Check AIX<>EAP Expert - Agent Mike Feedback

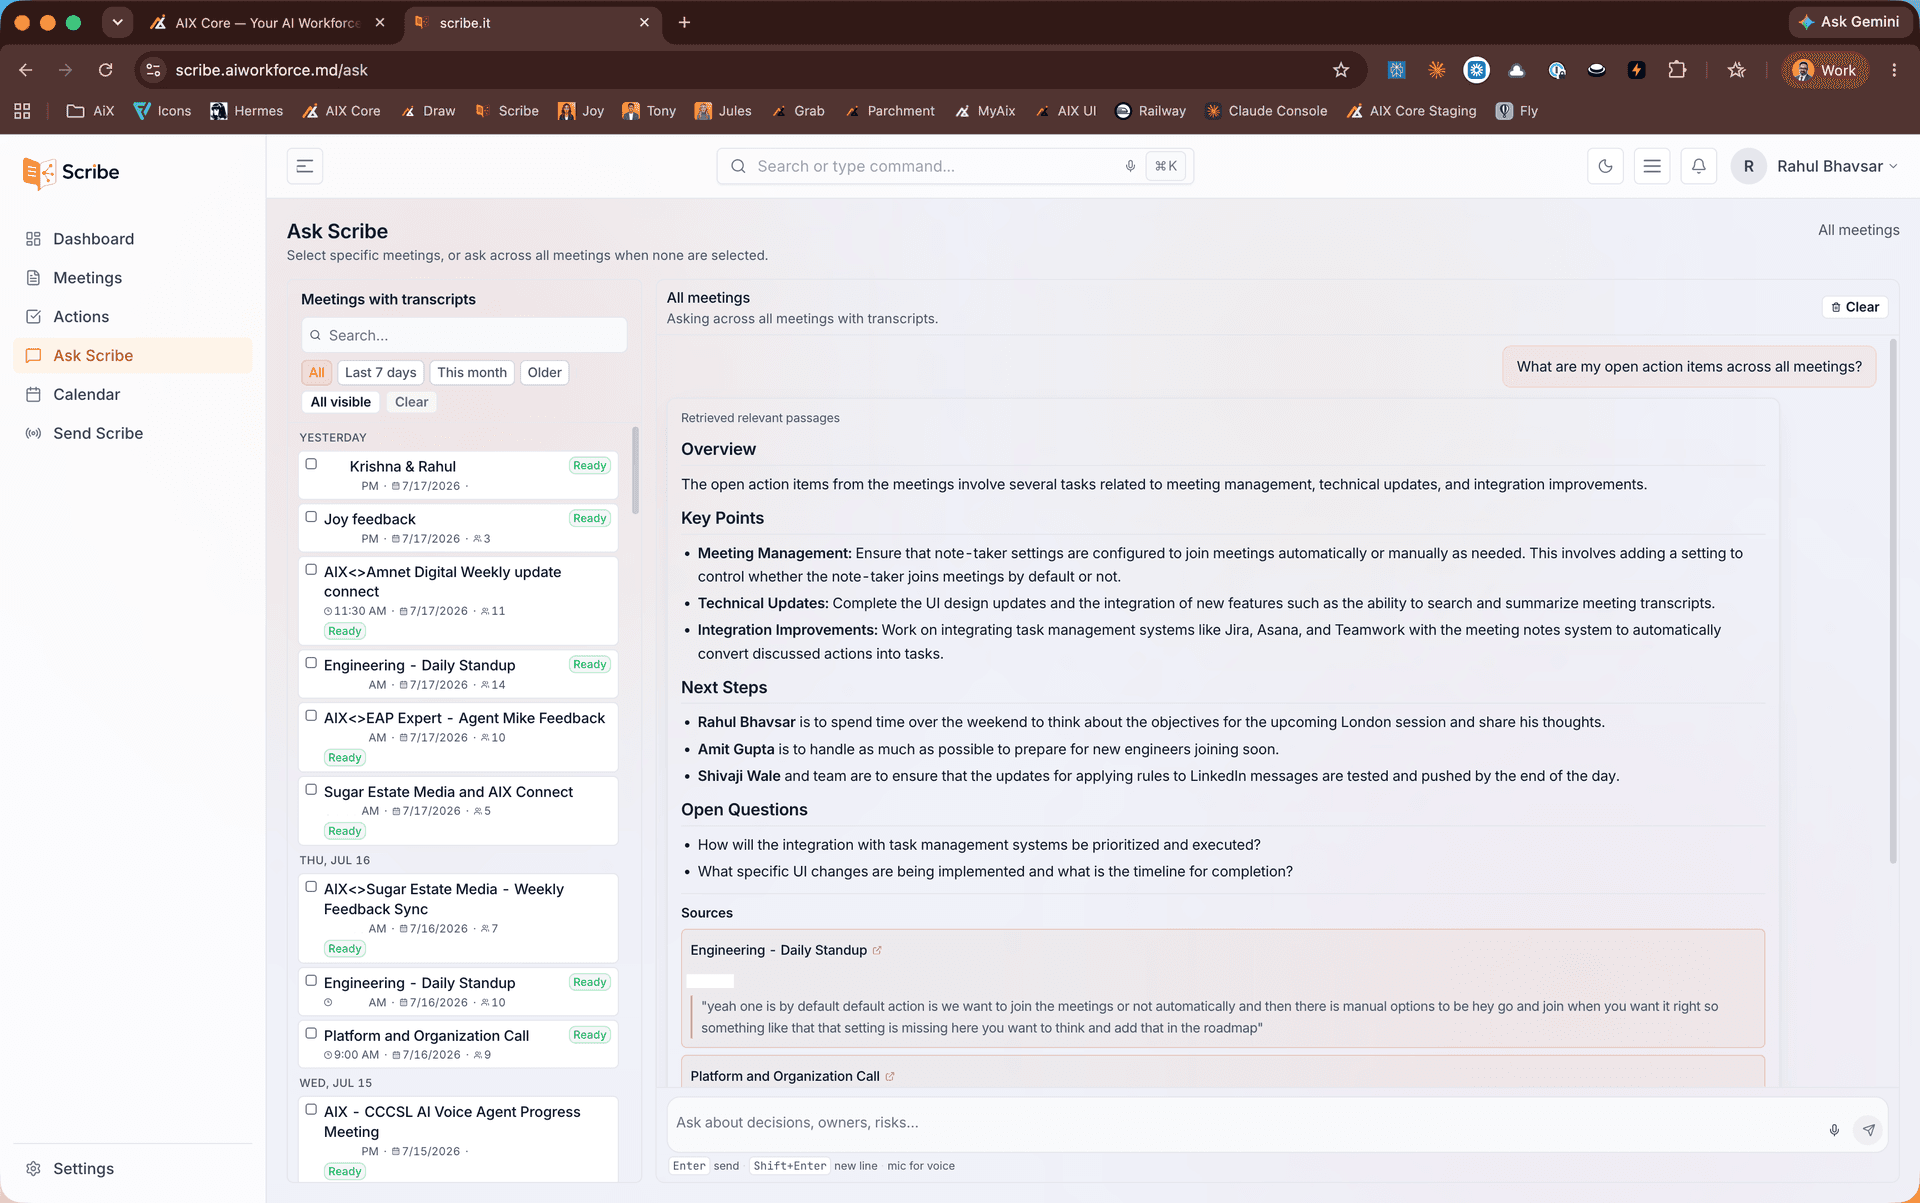(x=311, y=716)
